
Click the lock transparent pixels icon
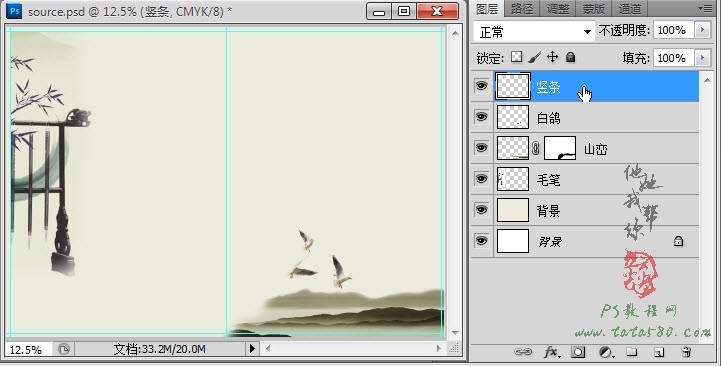point(517,57)
